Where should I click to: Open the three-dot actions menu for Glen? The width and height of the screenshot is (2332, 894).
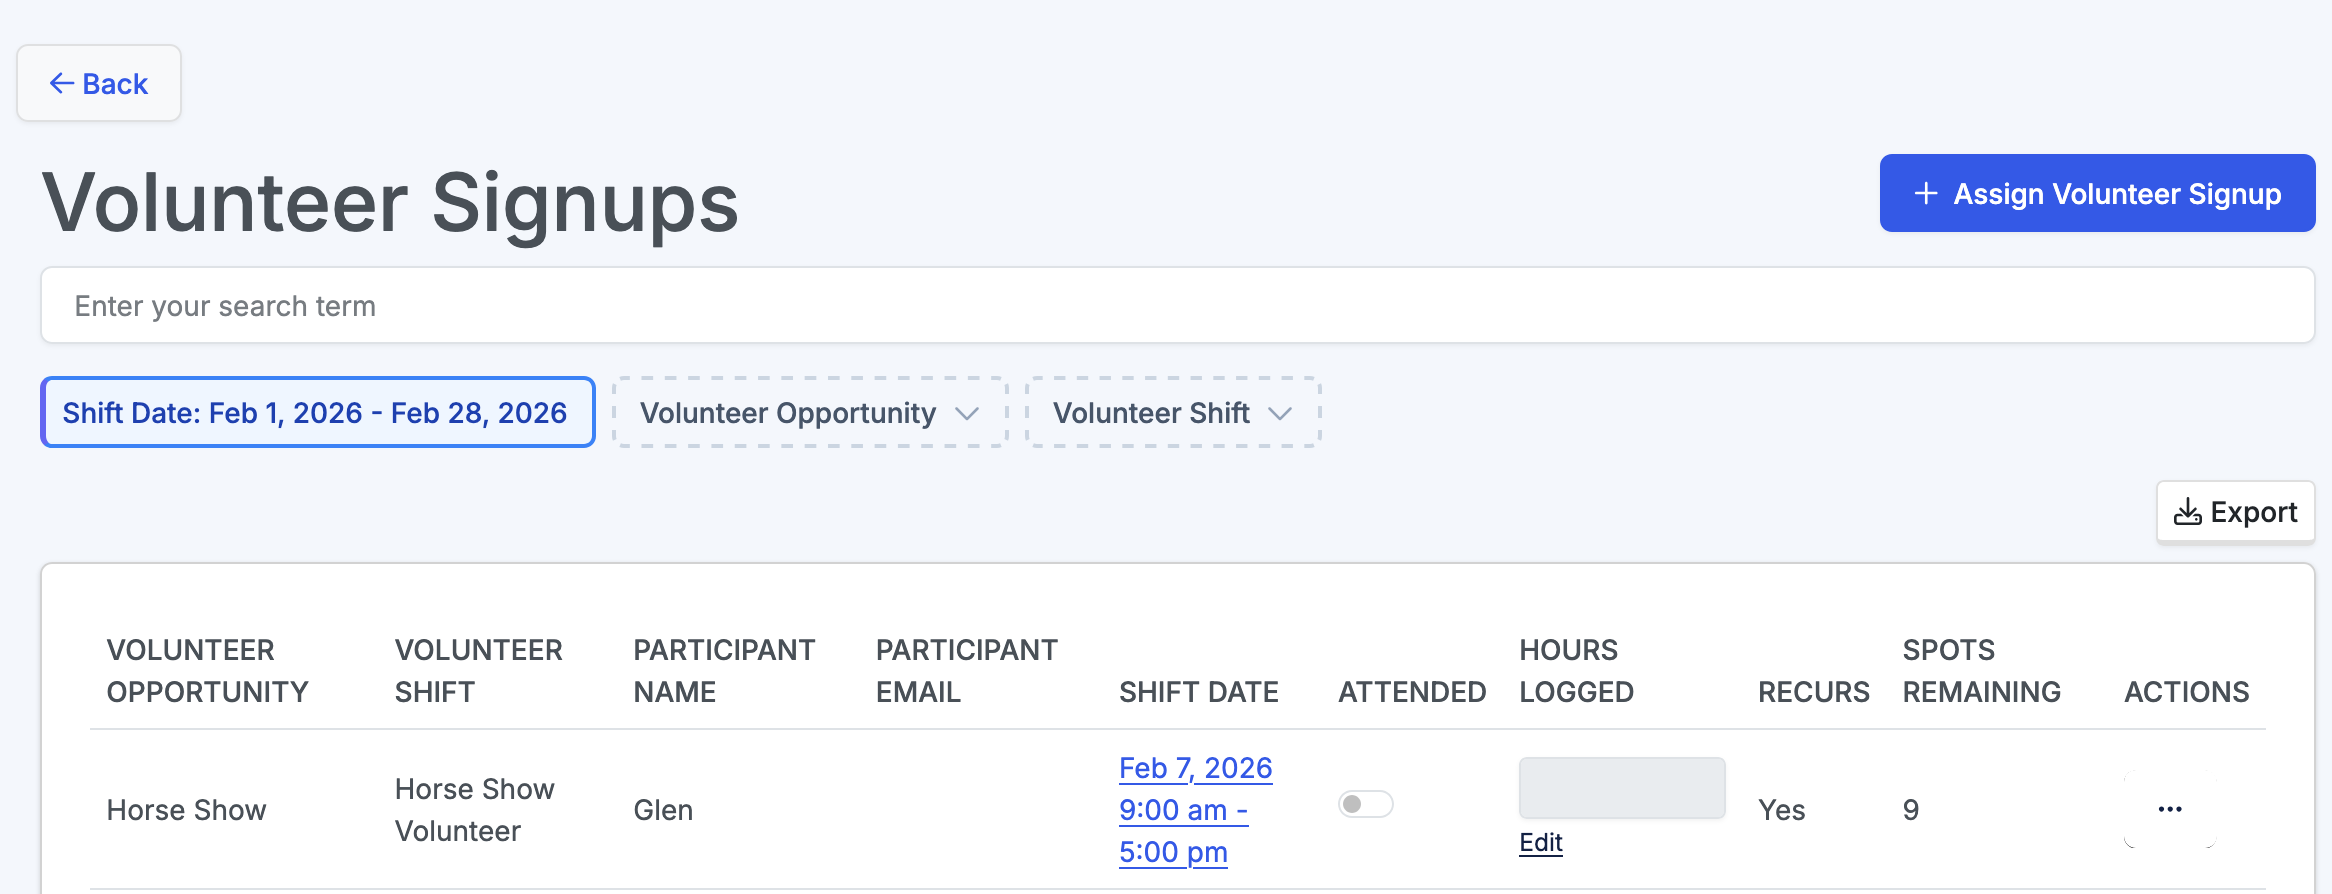click(x=2169, y=809)
